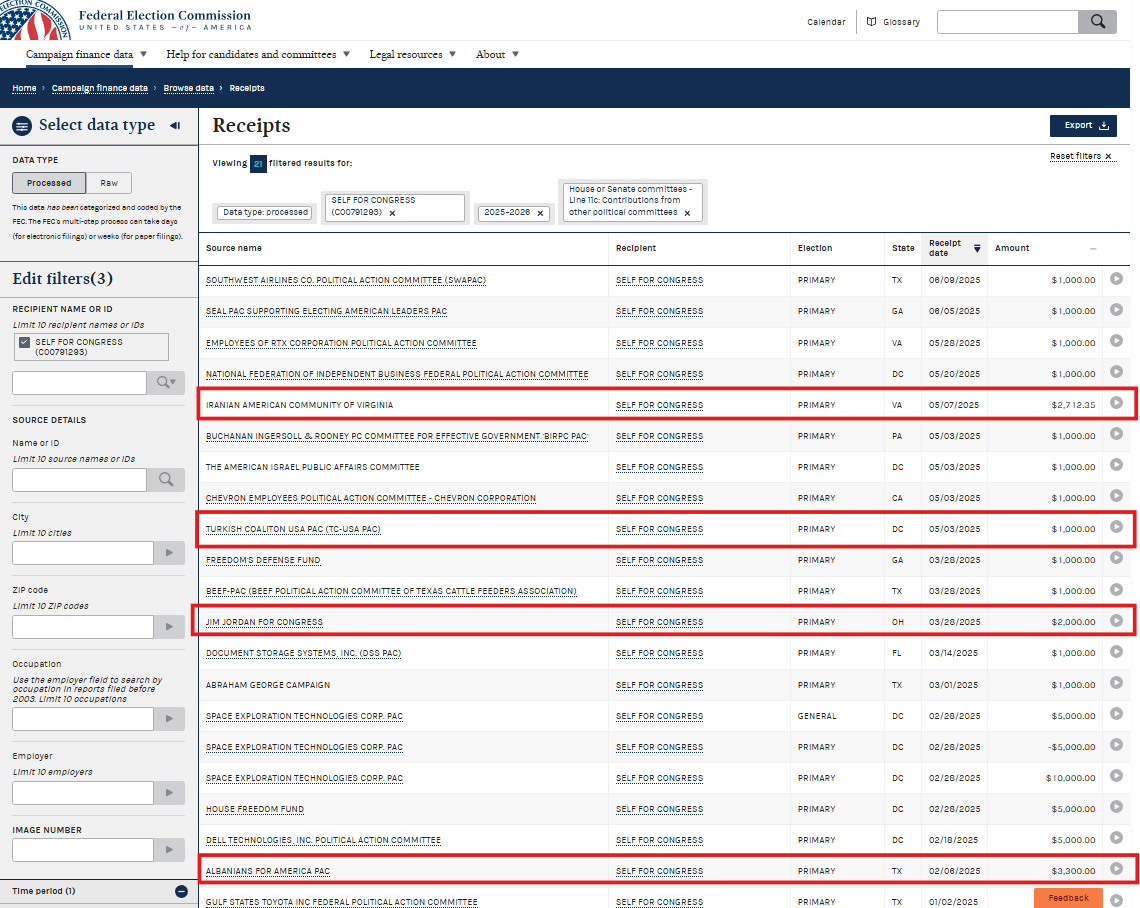Open details arrow for RTX Corporation row
Screen dimensions: 1140x908
(1116, 341)
